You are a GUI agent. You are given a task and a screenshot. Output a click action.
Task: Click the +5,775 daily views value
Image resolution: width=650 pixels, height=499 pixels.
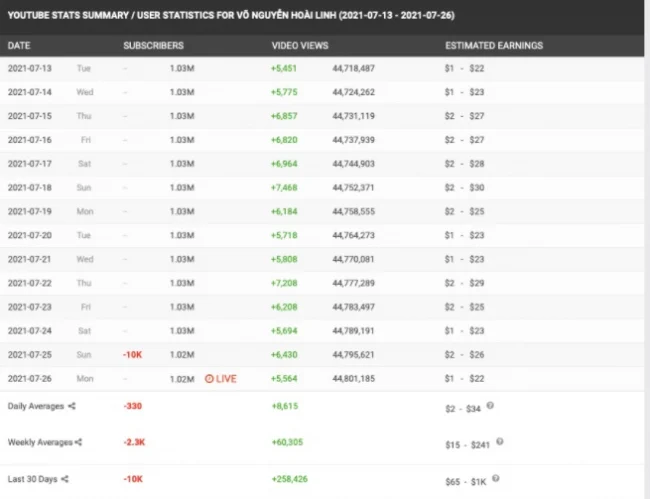tap(284, 92)
